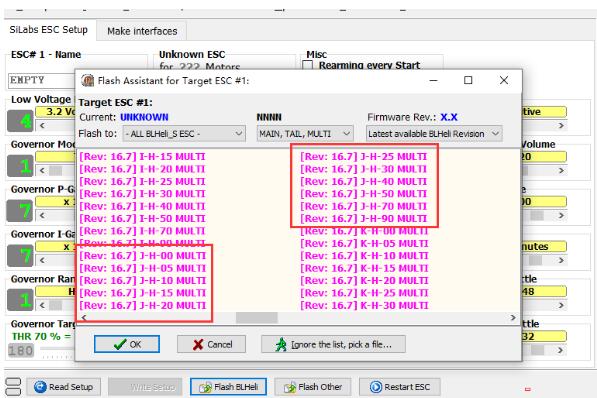Select firmware 'I-H-30 MULTI'
This screenshot has height=398, width=597.
tap(142, 194)
